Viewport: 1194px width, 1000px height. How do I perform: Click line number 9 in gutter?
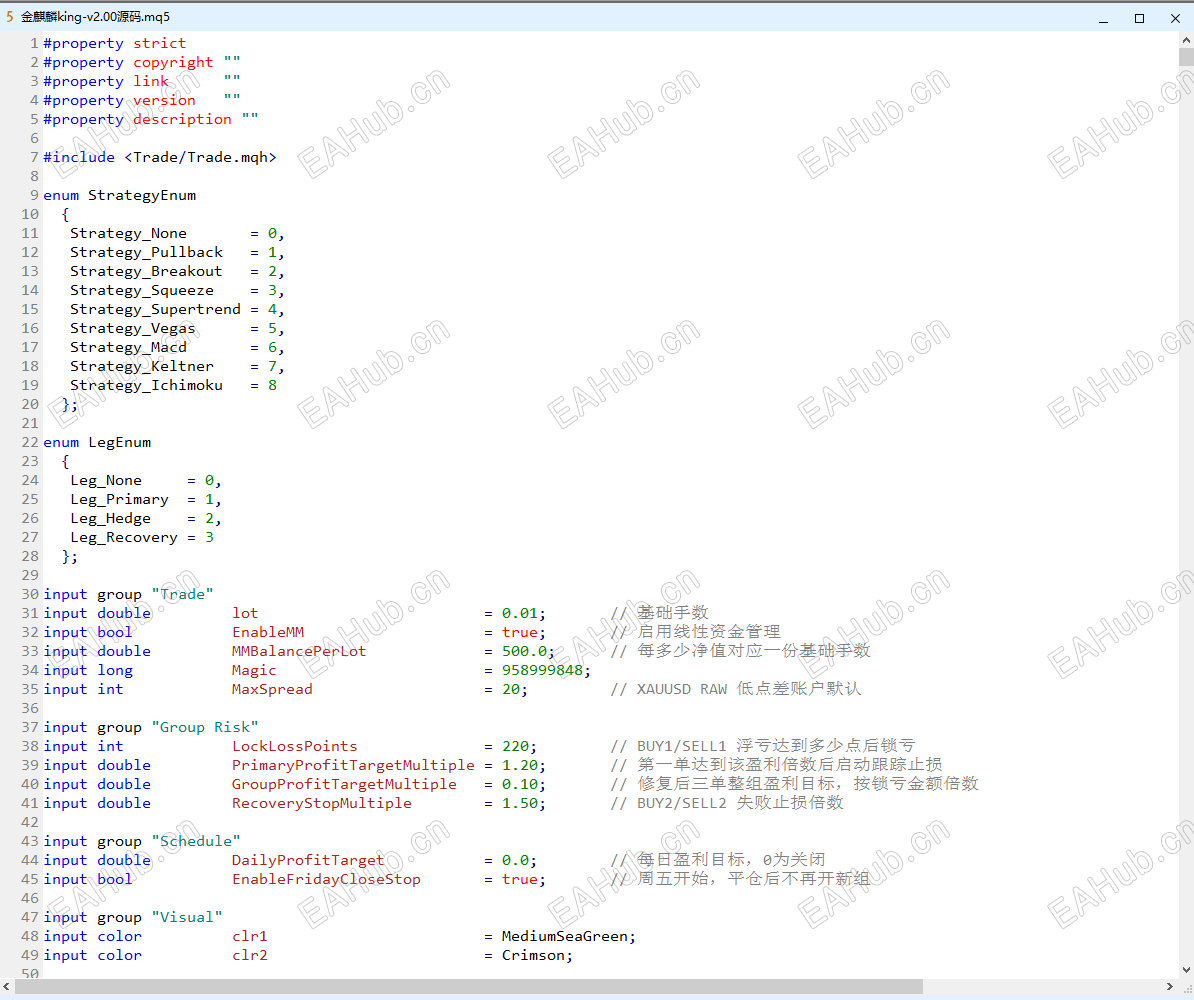click(34, 196)
